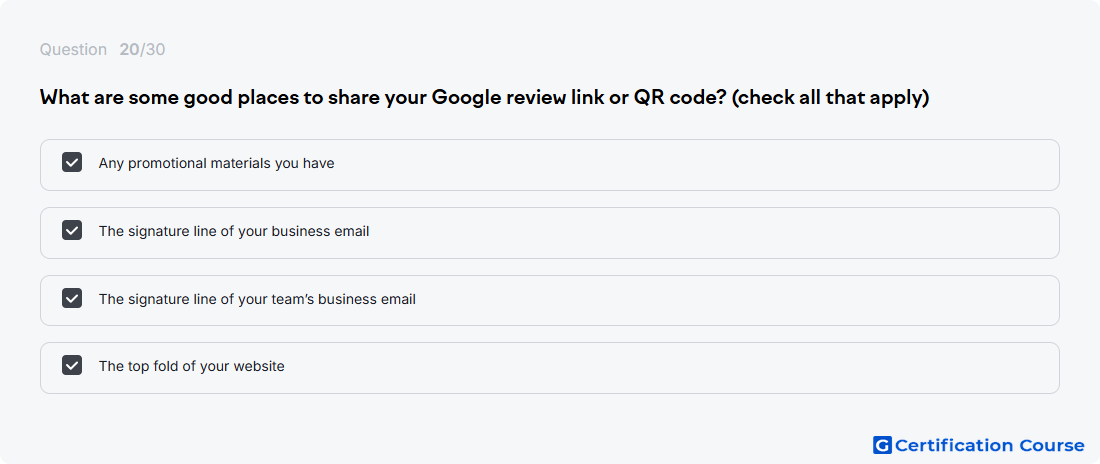Uncheck 'The signature line of your business email' checkbox
Viewport: 1100px width, 464px height.
click(72, 230)
